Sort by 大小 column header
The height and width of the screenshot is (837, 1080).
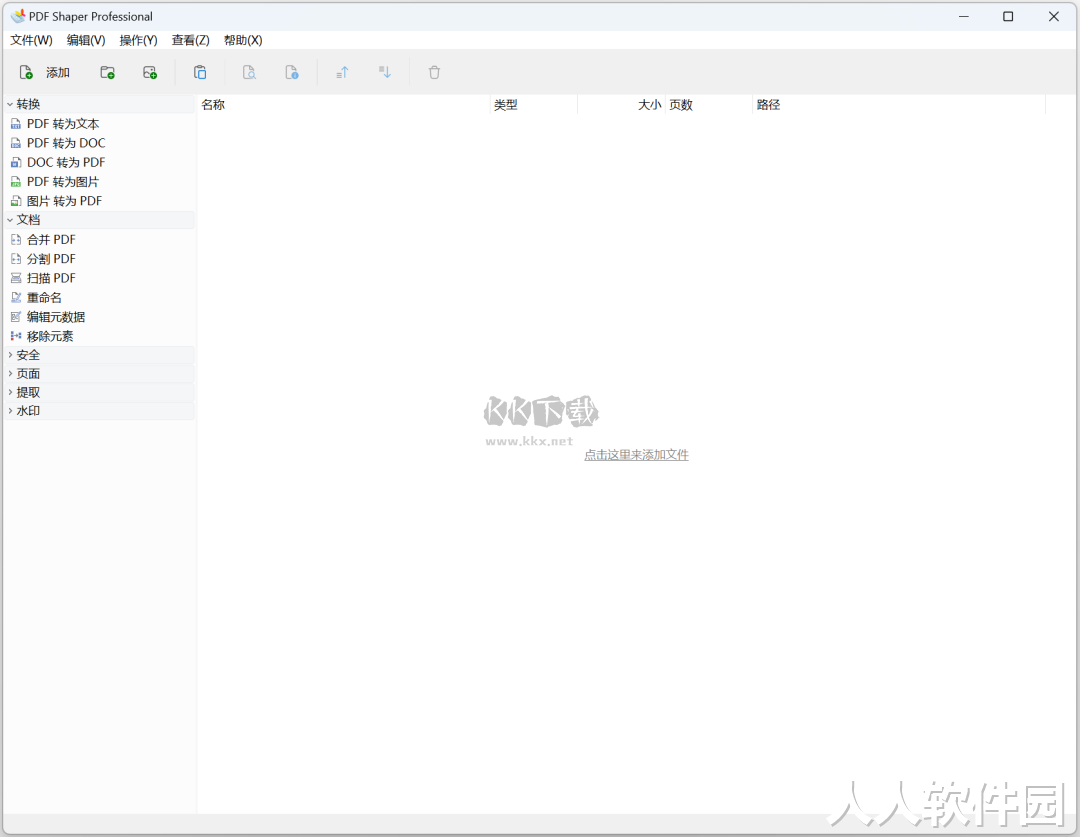[x=621, y=105]
